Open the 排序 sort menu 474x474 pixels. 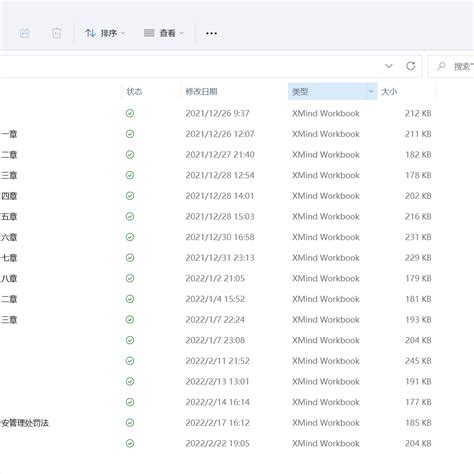[x=105, y=33]
